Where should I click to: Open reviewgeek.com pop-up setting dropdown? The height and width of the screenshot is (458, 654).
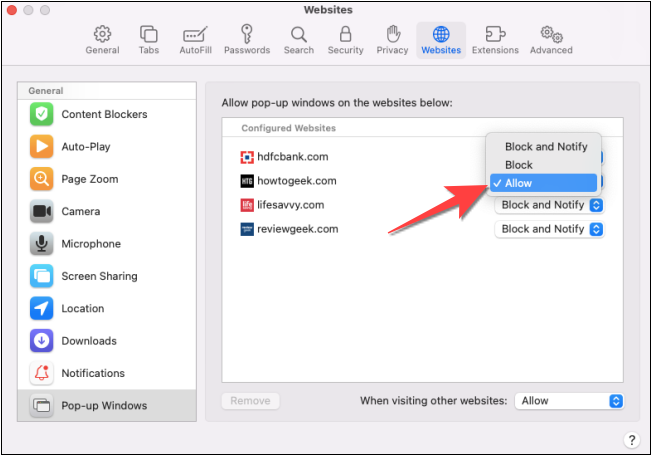coord(549,229)
